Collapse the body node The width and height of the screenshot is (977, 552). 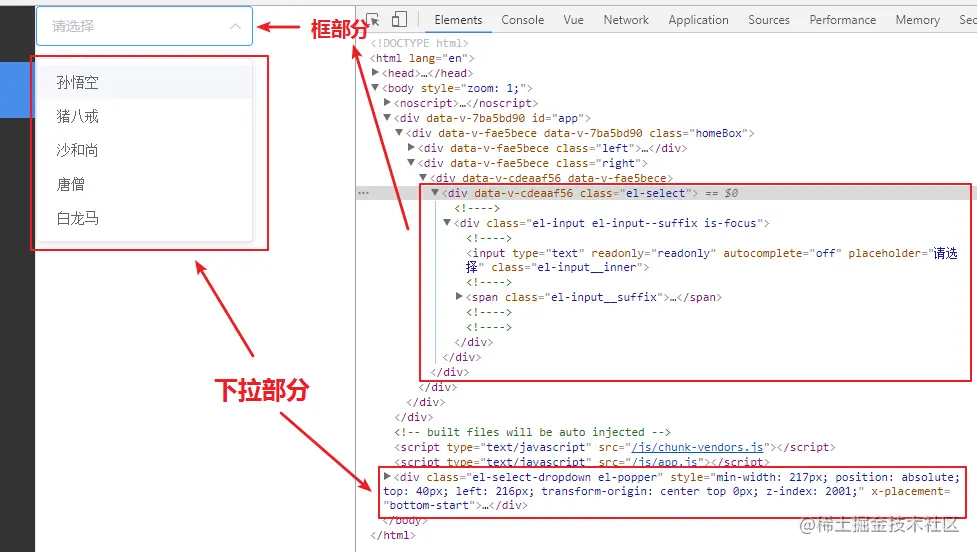(x=375, y=87)
